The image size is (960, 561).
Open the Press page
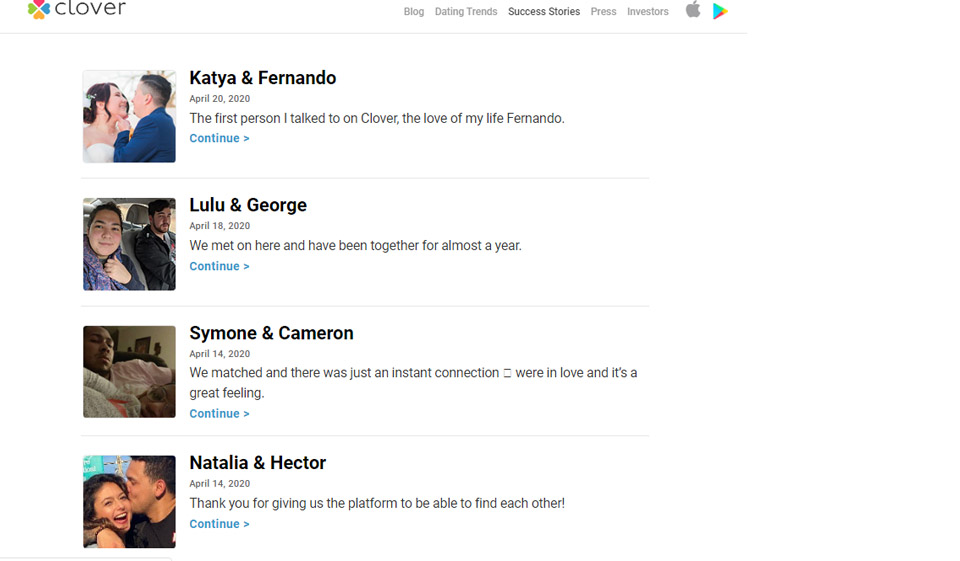(x=603, y=12)
